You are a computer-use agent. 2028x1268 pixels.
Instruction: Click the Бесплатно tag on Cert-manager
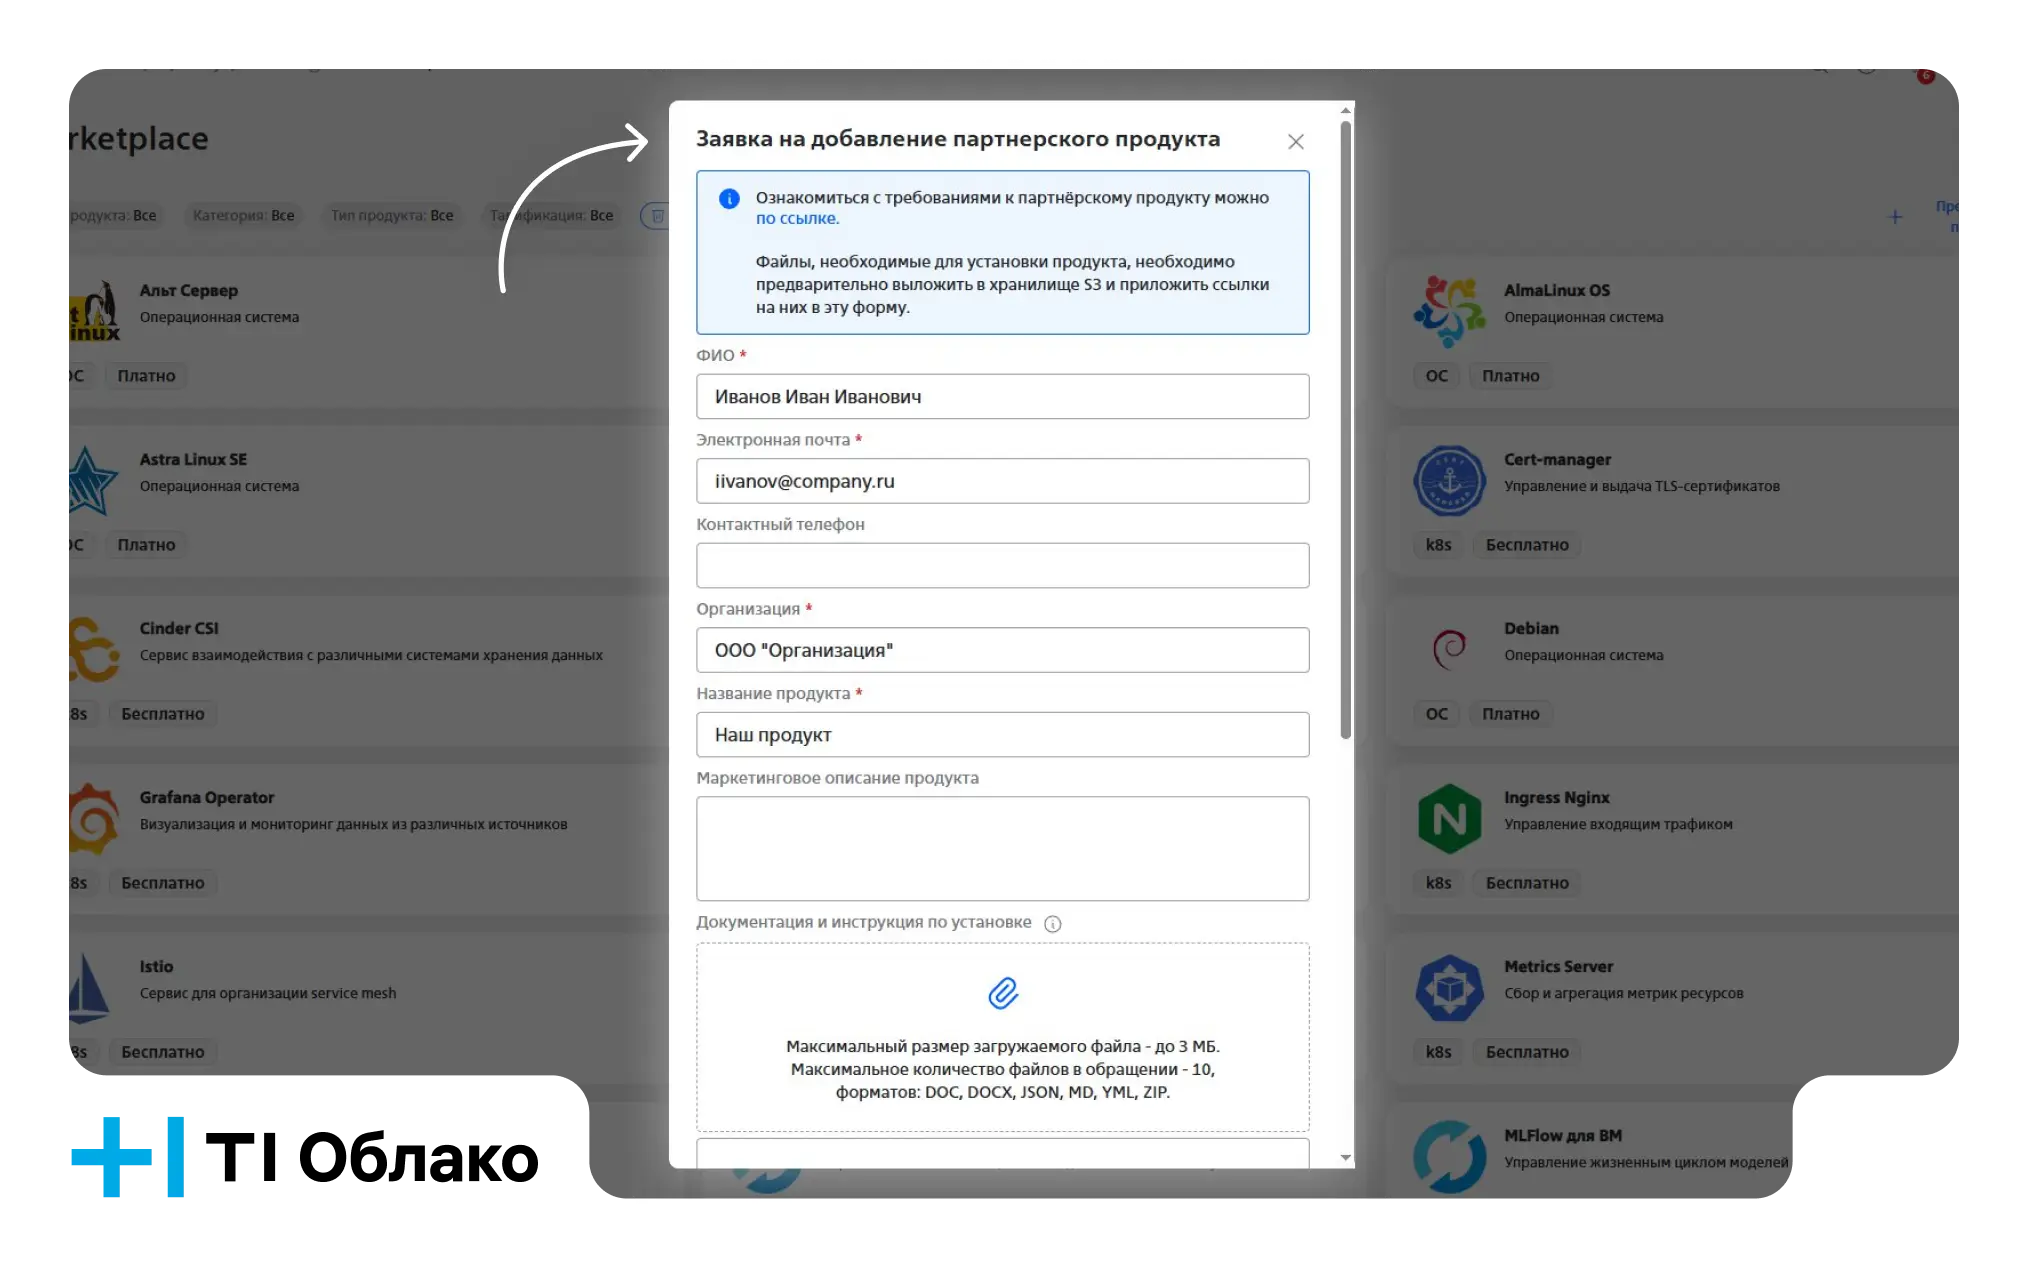1527,545
